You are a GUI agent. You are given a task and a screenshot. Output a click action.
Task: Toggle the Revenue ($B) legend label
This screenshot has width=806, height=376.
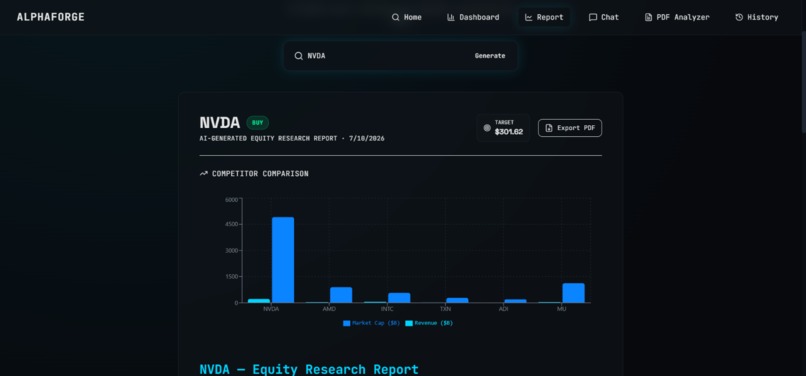pos(434,324)
